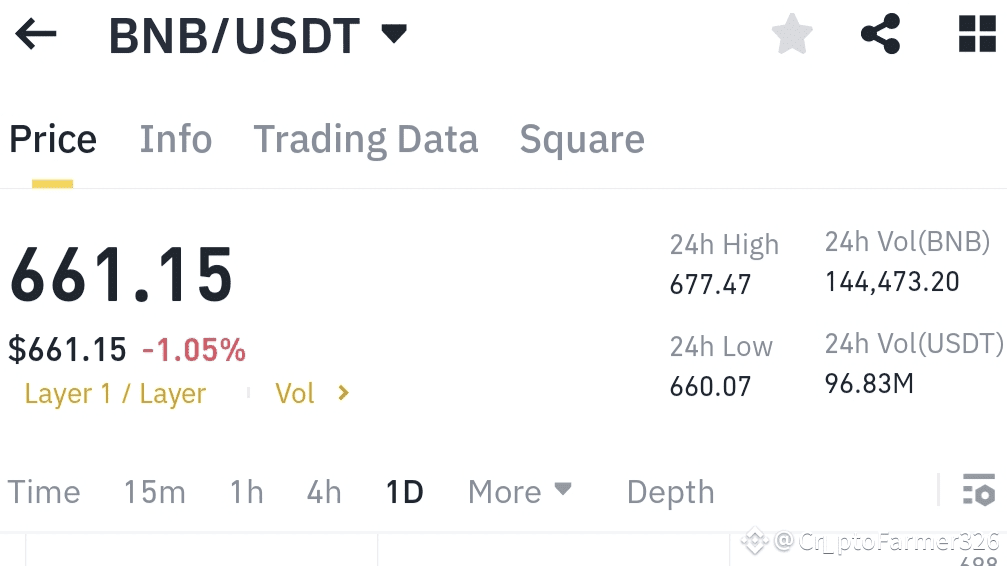Expand Layer 1 / Layer Vol chevron
This screenshot has height=566, width=1007.
point(344,393)
